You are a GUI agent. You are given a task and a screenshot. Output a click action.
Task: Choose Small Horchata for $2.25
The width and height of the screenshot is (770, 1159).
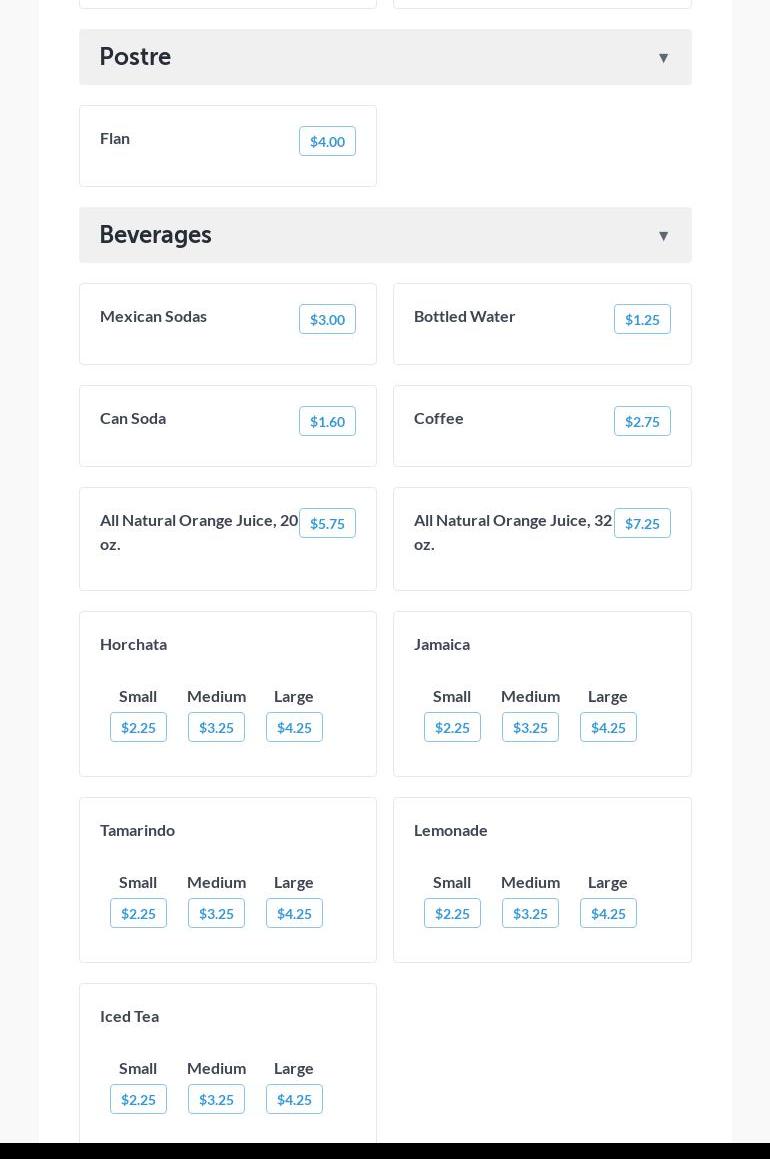[x=138, y=728]
